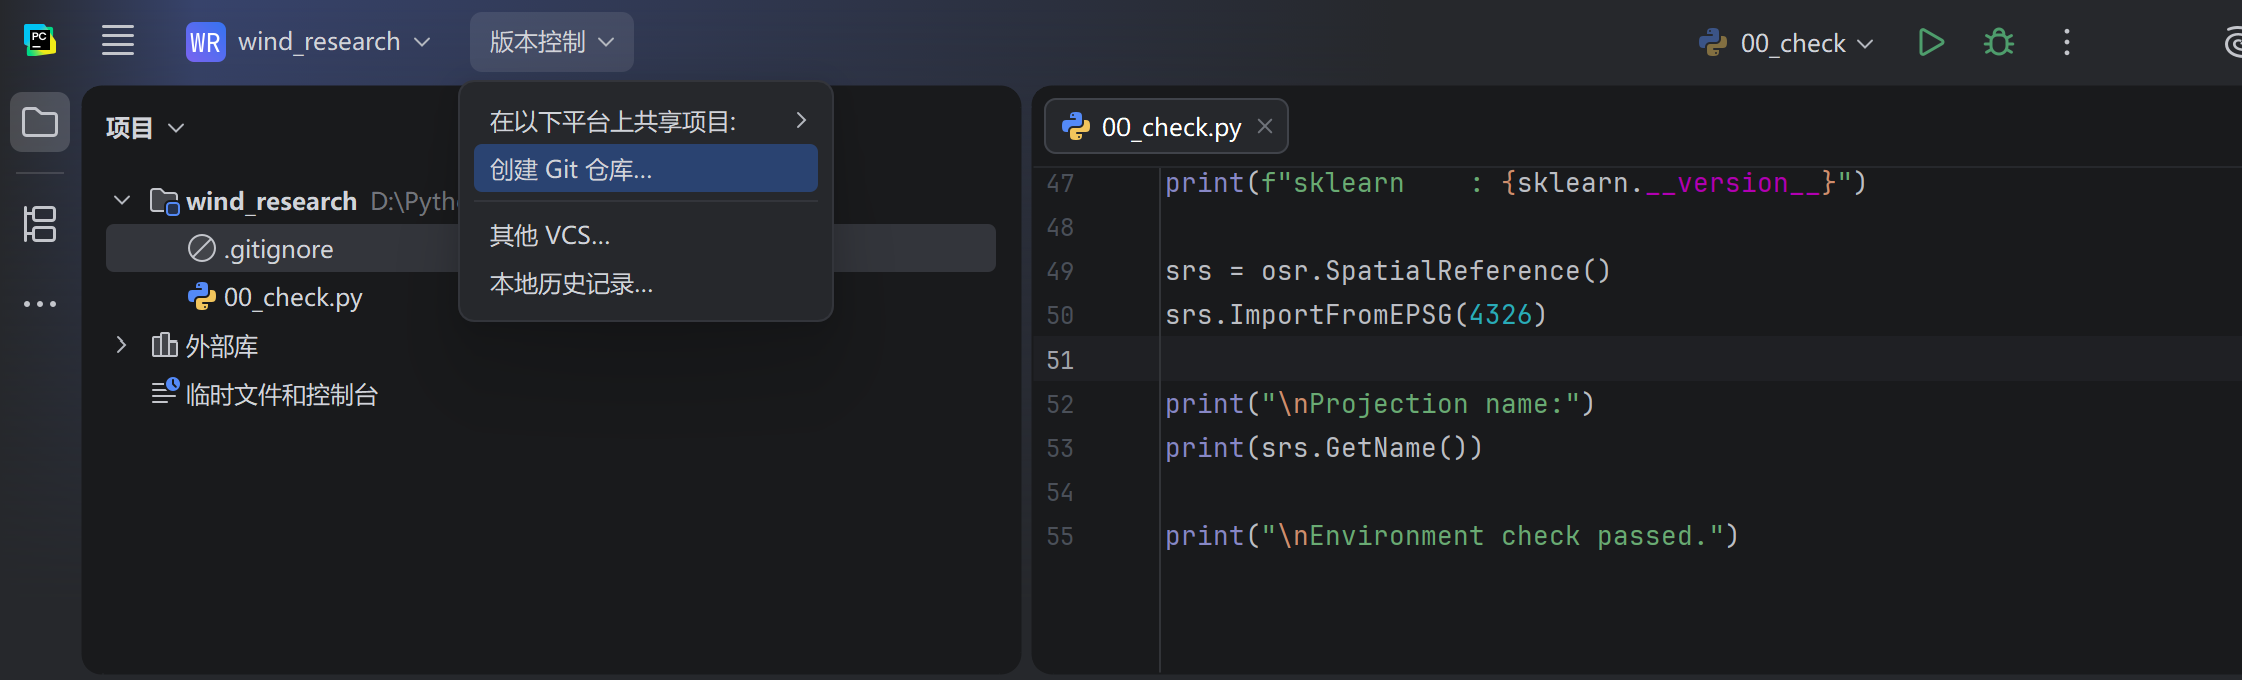Image resolution: width=2242 pixels, height=680 pixels.
Task: Click the sklearn __version__ print line
Action: pos(1516,183)
